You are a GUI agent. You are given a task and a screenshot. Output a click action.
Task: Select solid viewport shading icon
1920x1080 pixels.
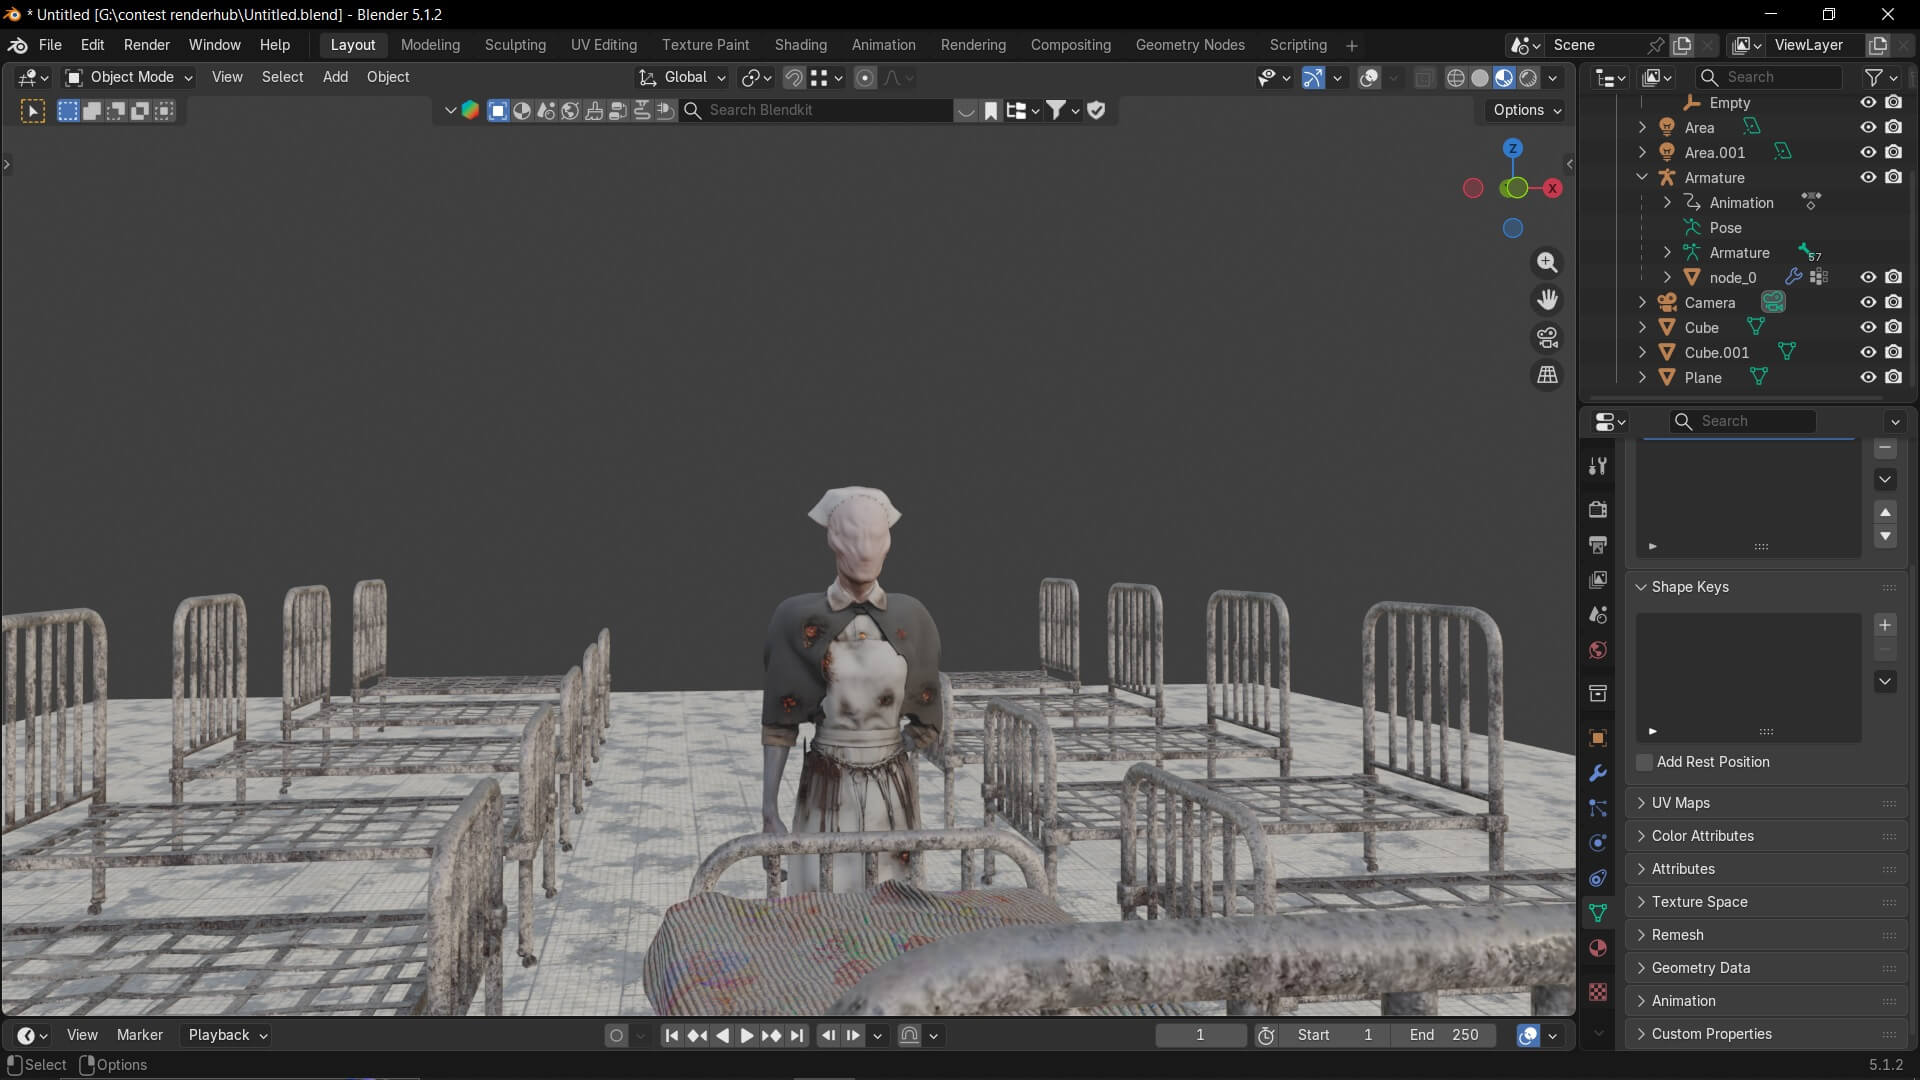point(1480,78)
